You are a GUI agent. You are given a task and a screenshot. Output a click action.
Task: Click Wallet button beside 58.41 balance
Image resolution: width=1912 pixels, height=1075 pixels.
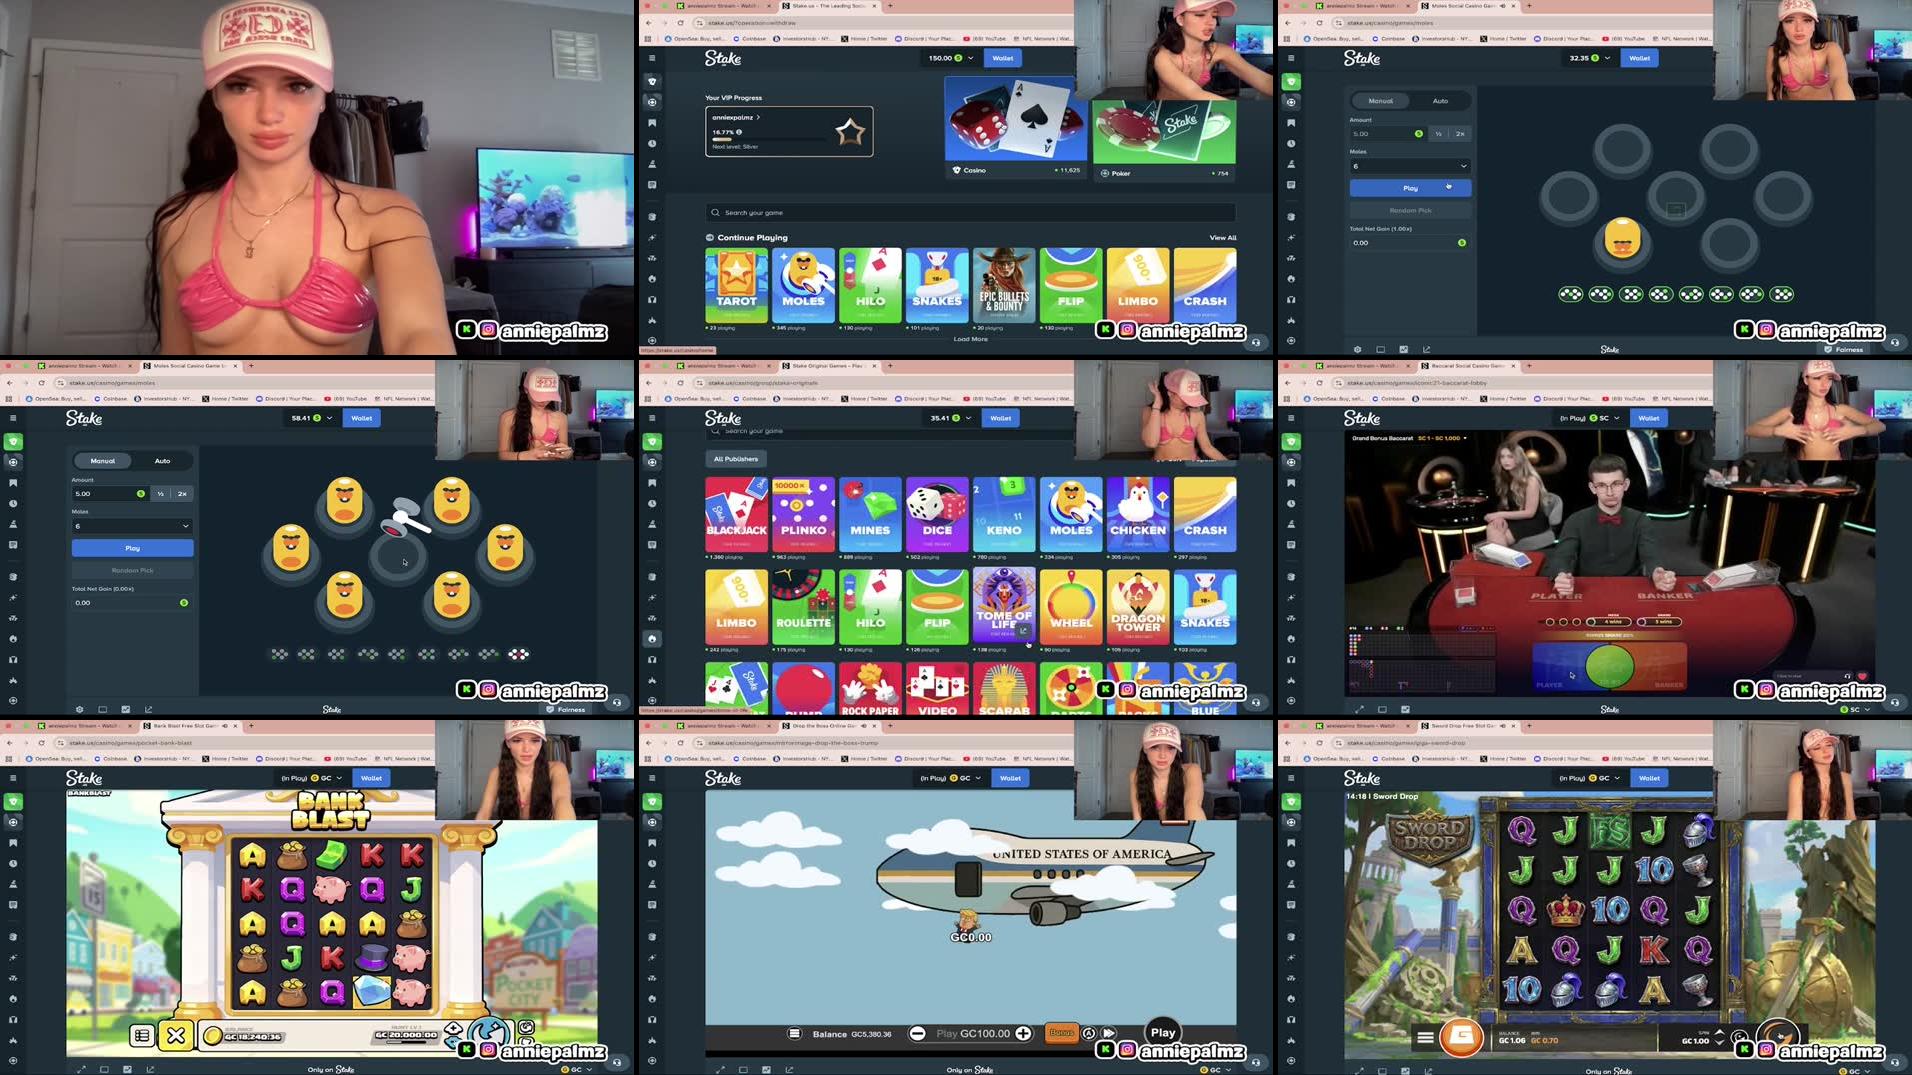362,418
